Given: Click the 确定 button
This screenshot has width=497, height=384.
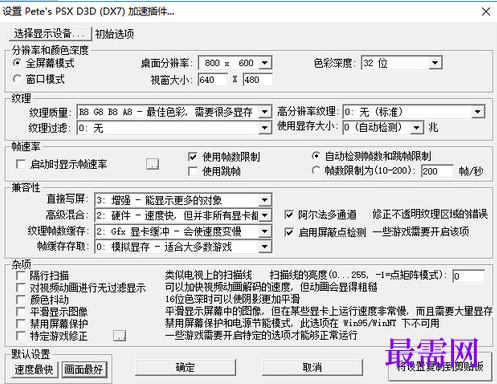Looking at the screenshot, I should coord(185,367).
